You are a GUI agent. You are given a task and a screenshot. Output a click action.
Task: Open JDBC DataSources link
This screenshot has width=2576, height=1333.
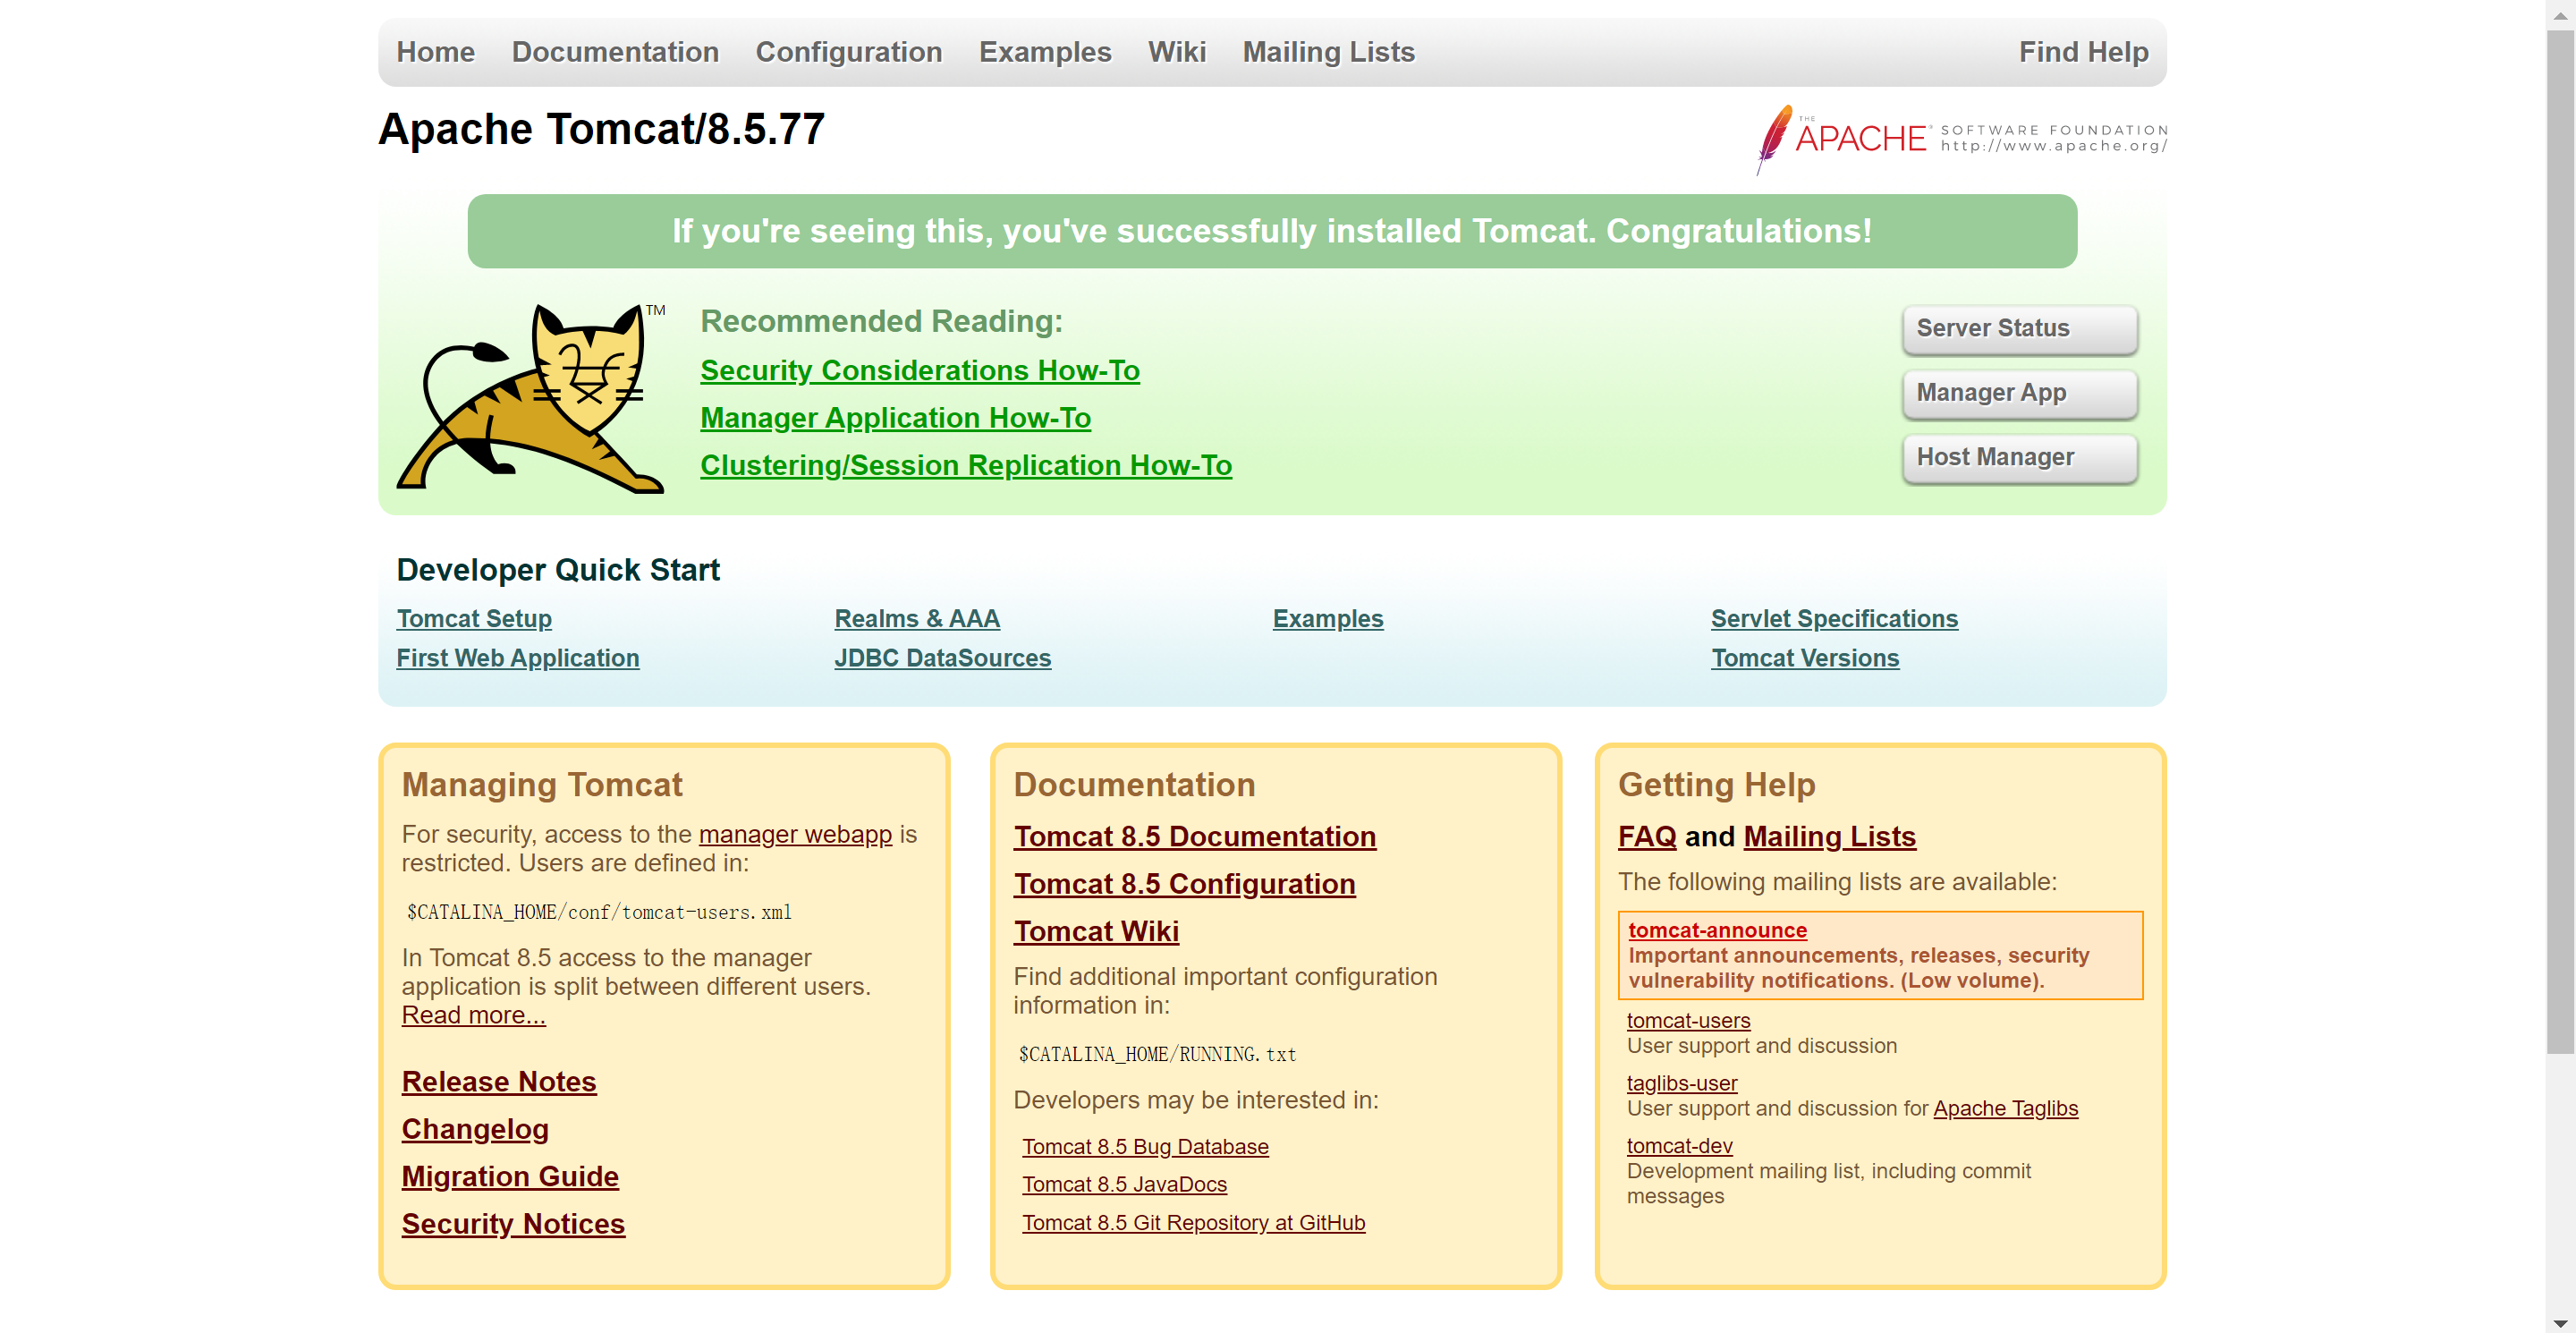(x=942, y=658)
